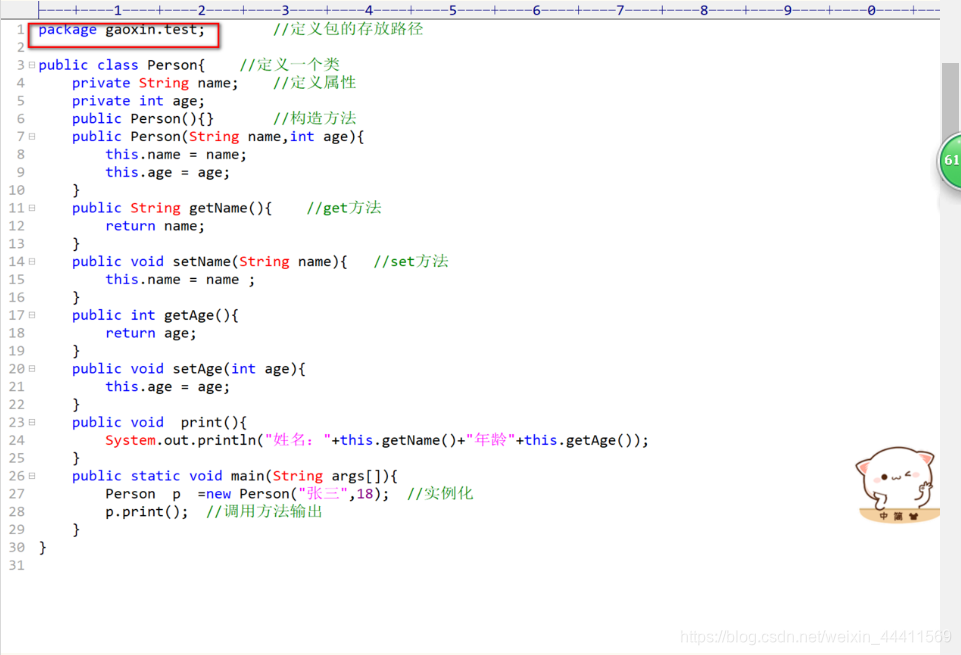Collapse the getName() method fold marker
This screenshot has width=961, height=655.
pyautogui.click(x=32, y=208)
